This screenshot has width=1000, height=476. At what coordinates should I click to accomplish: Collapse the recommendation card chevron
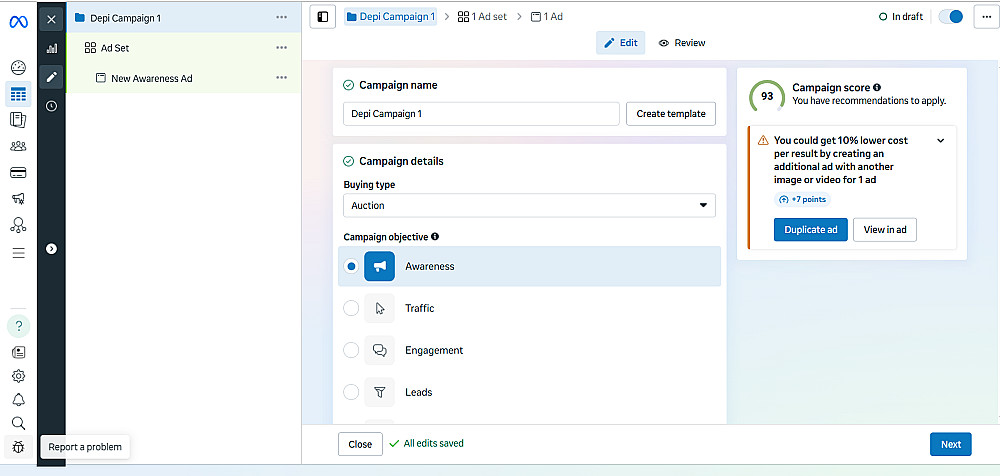pos(940,141)
